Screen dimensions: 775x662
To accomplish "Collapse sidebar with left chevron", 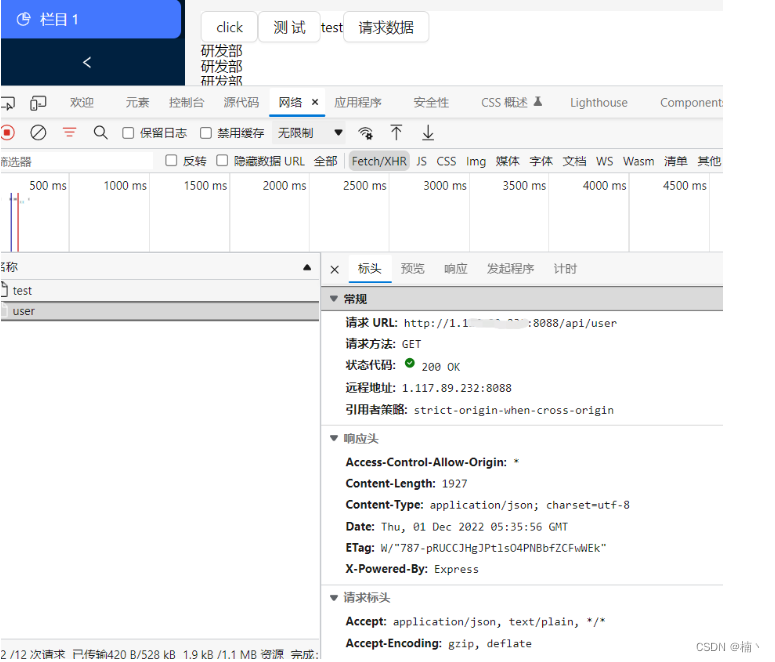I will tap(87, 62).
